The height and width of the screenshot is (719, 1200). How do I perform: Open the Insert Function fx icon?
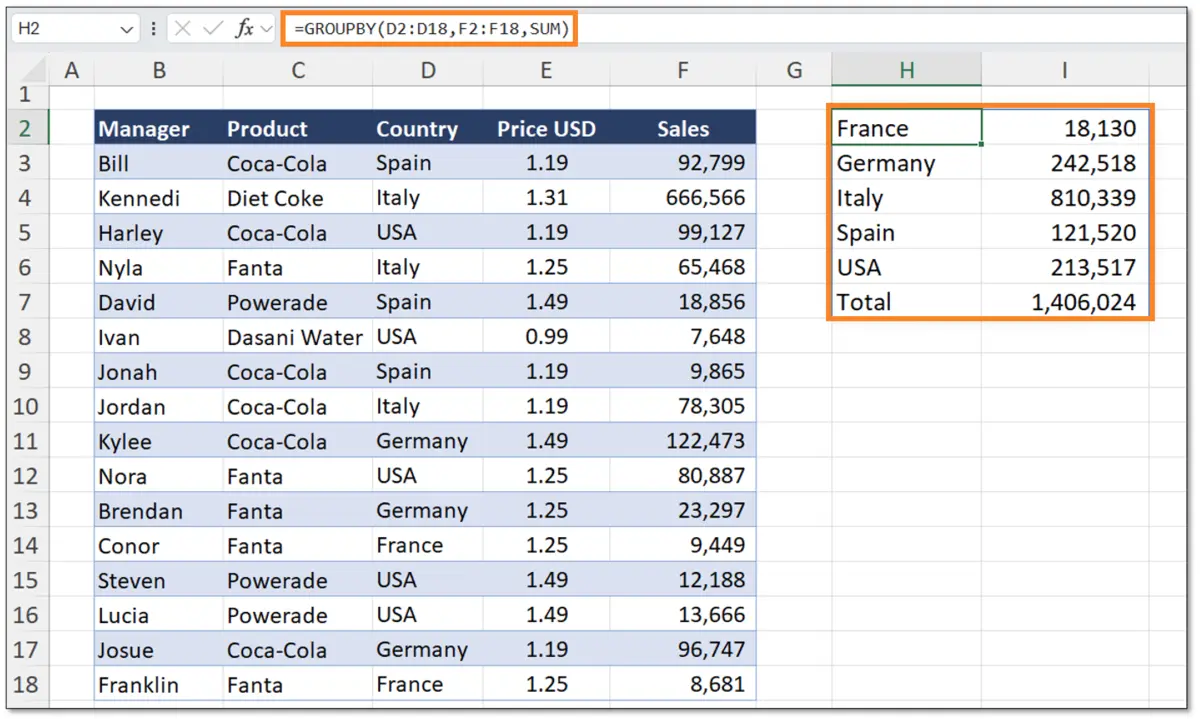coord(244,30)
